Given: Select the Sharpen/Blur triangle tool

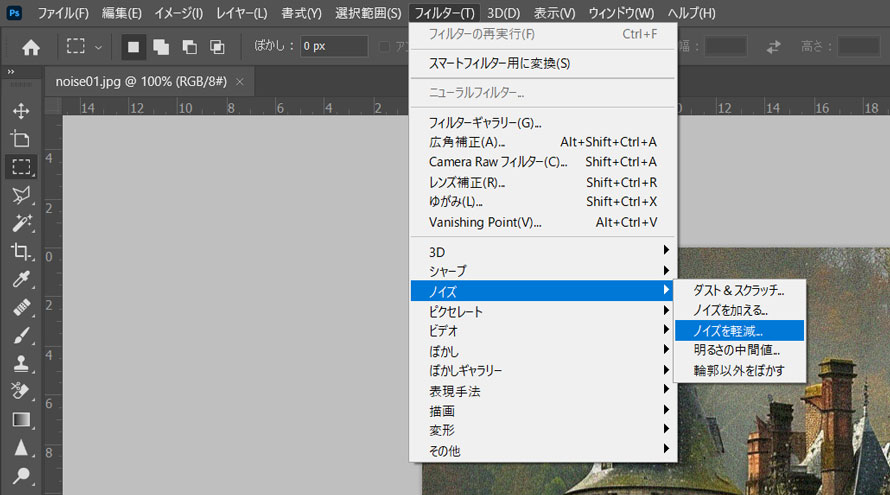Looking at the screenshot, I should click(x=21, y=447).
